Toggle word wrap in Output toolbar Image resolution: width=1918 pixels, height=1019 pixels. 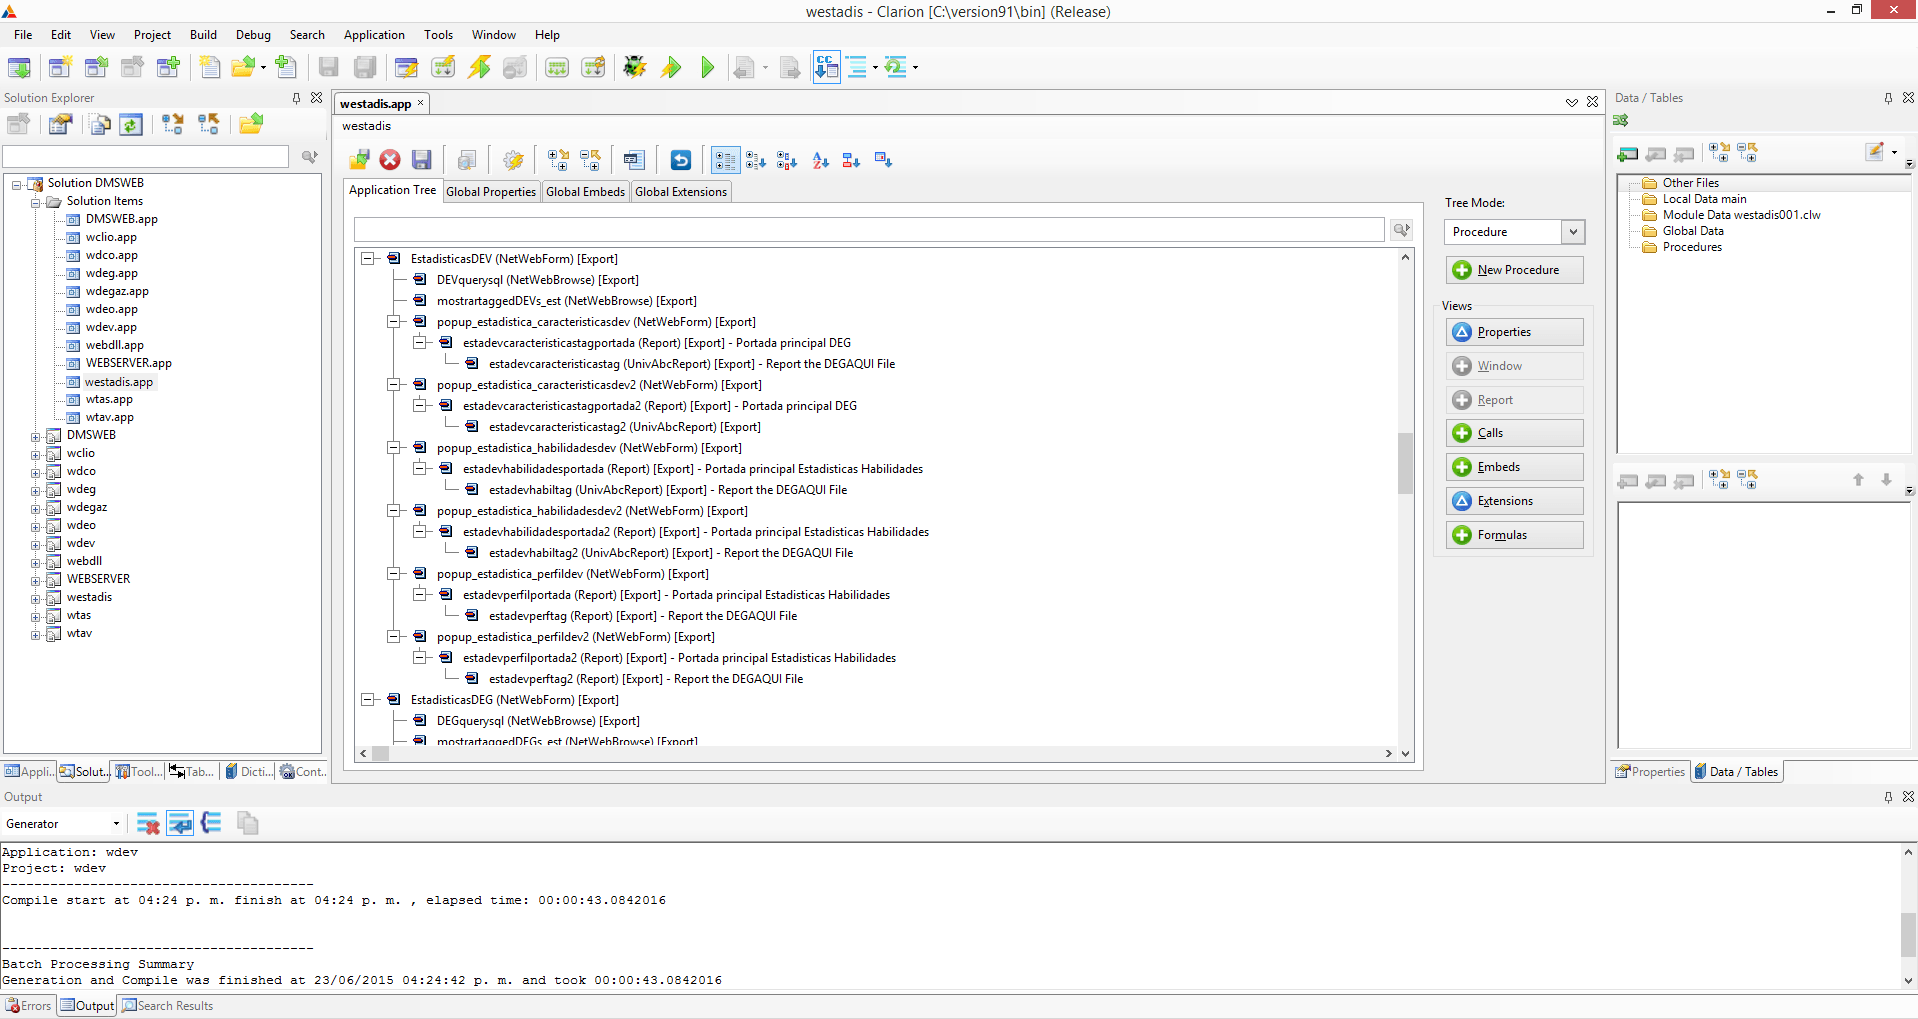click(180, 824)
